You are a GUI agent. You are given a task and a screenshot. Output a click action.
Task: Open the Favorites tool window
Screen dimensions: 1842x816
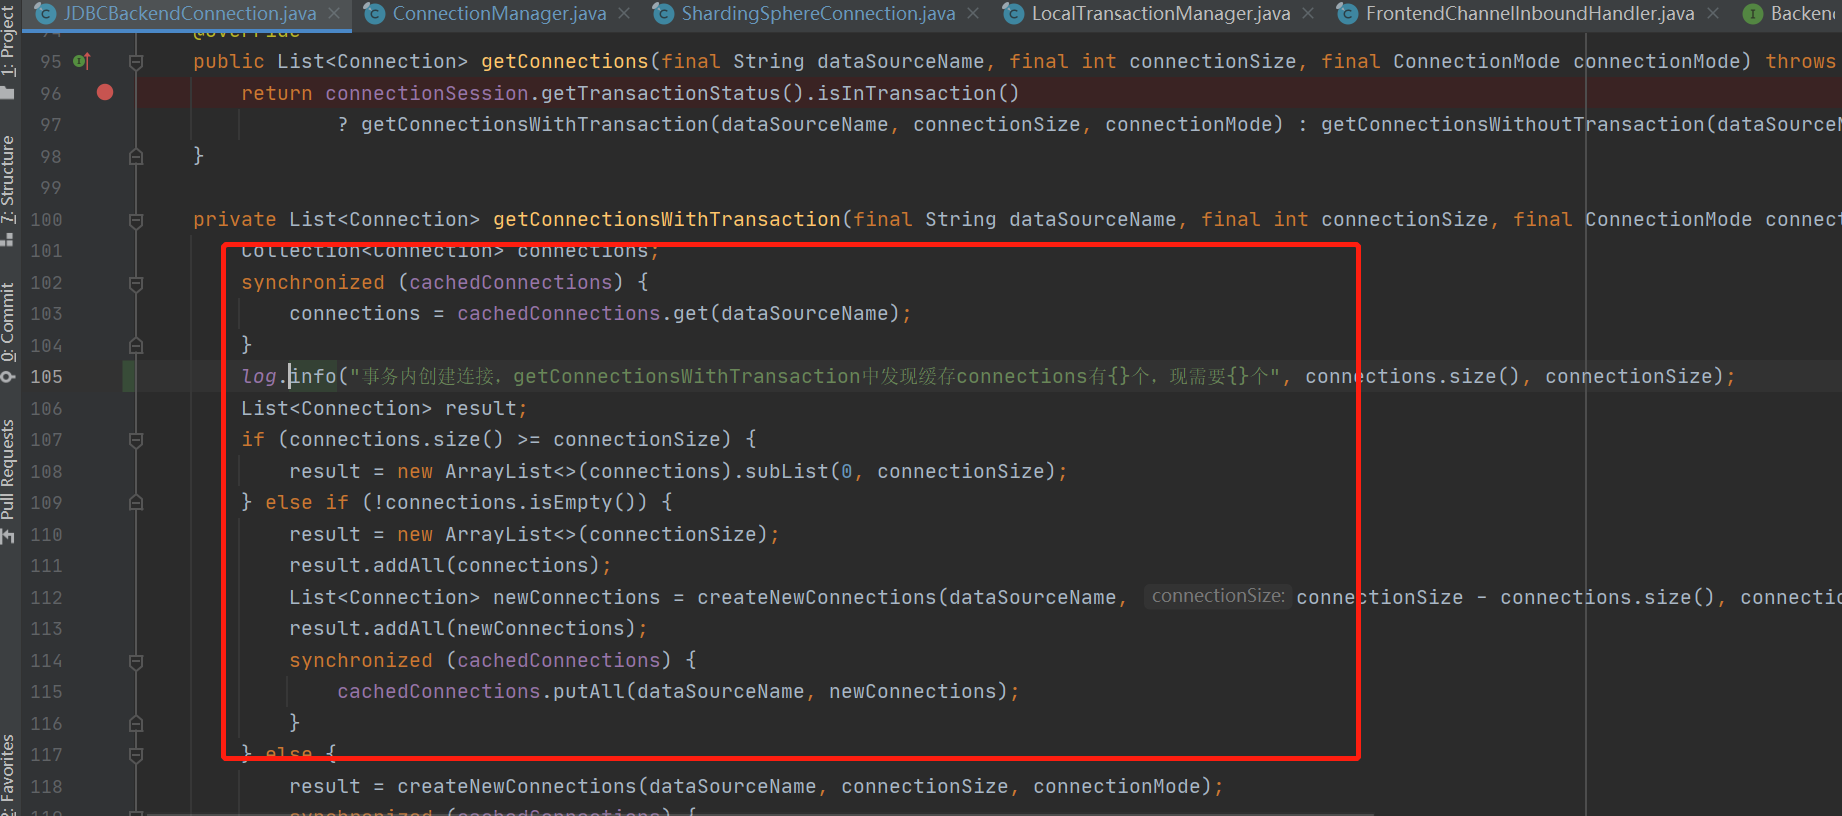(x=8, y=774)
